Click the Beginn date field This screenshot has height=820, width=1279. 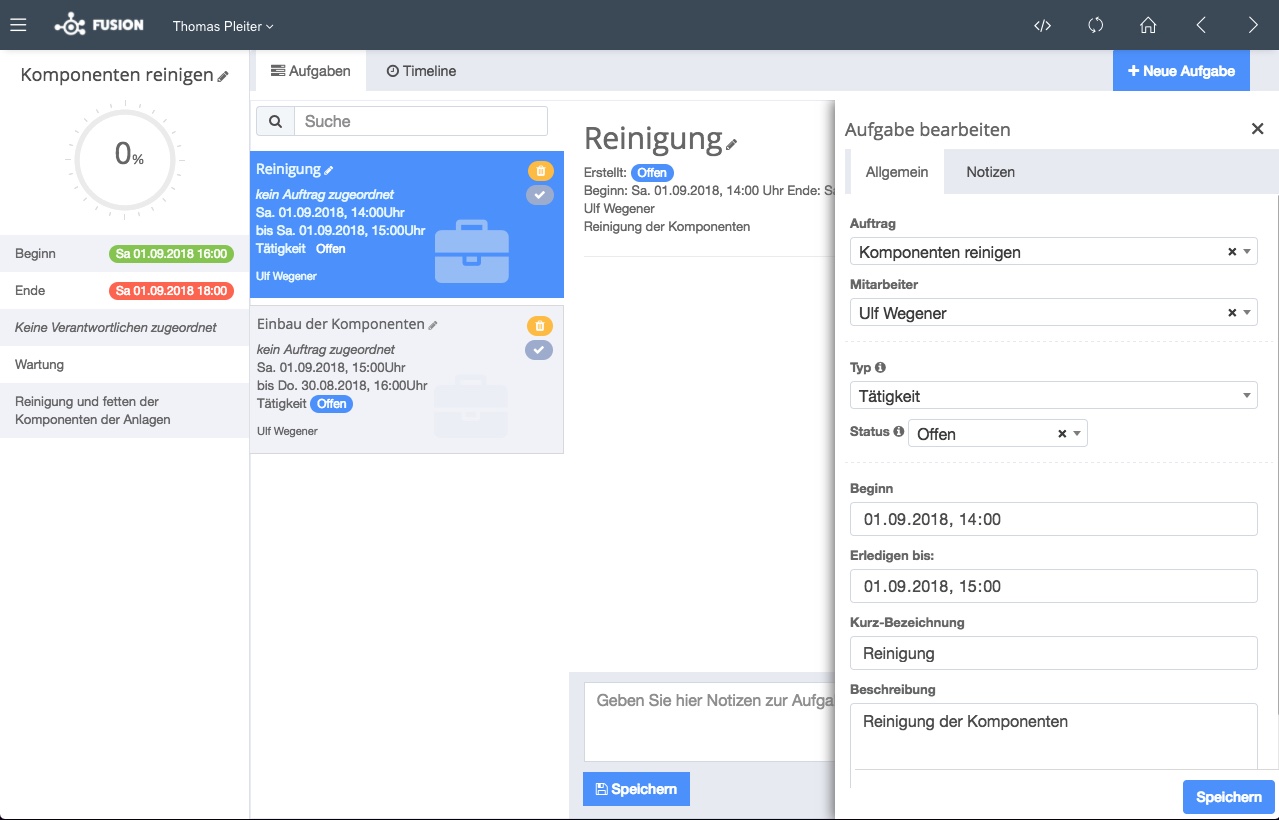[1054, 519]
